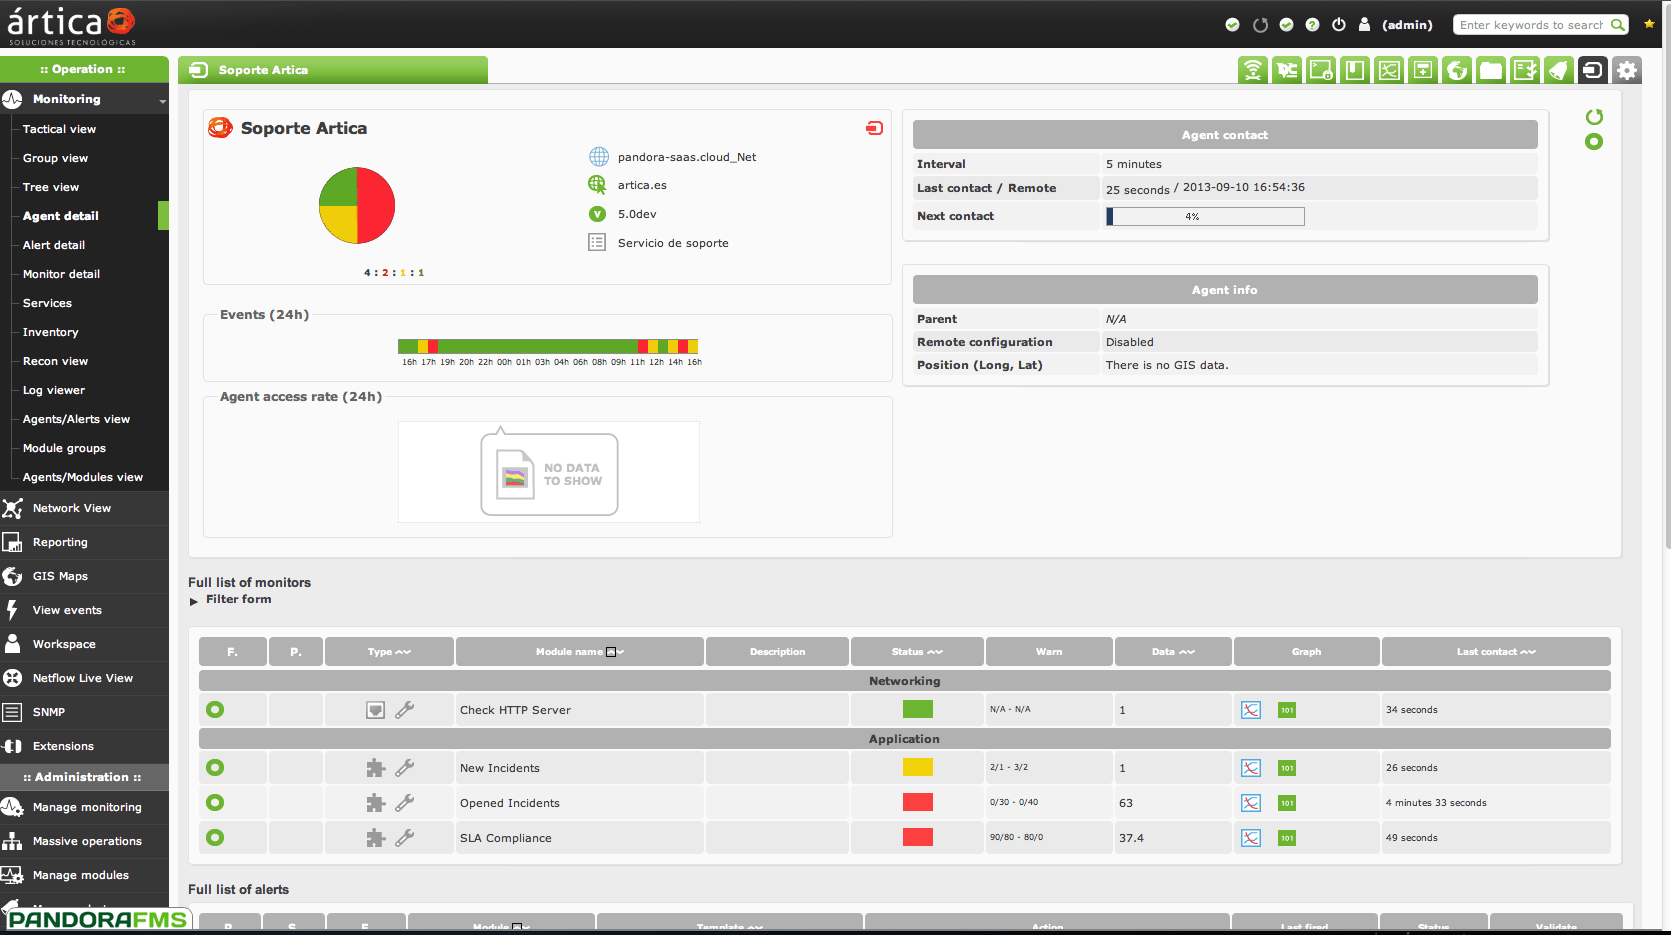The height and width of the screenshot is (935, 1671).
Task: Open Tree view in sidebar
Action: pos(50,187)
